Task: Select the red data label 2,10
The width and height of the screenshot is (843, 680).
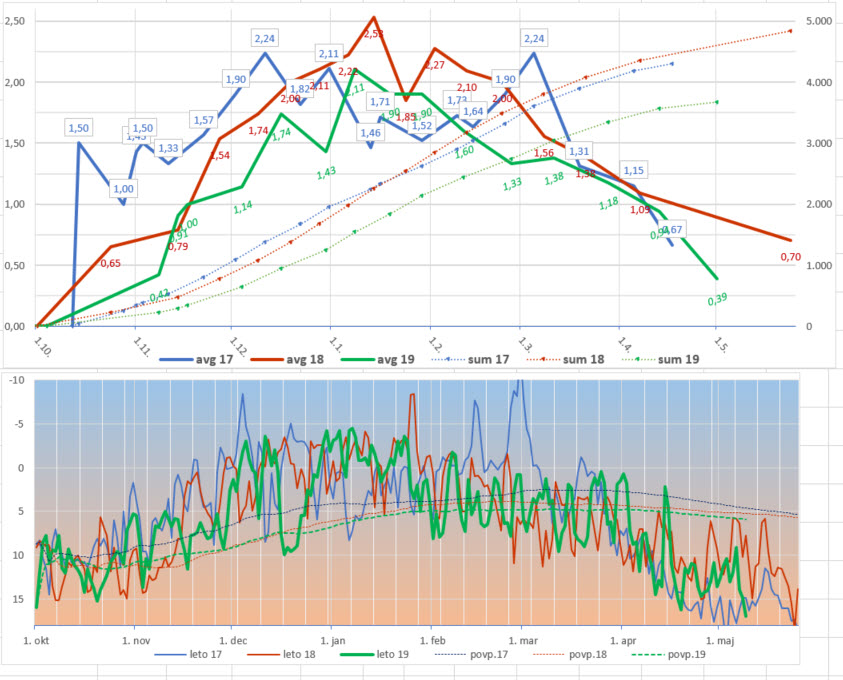Action: pos(467,87)
